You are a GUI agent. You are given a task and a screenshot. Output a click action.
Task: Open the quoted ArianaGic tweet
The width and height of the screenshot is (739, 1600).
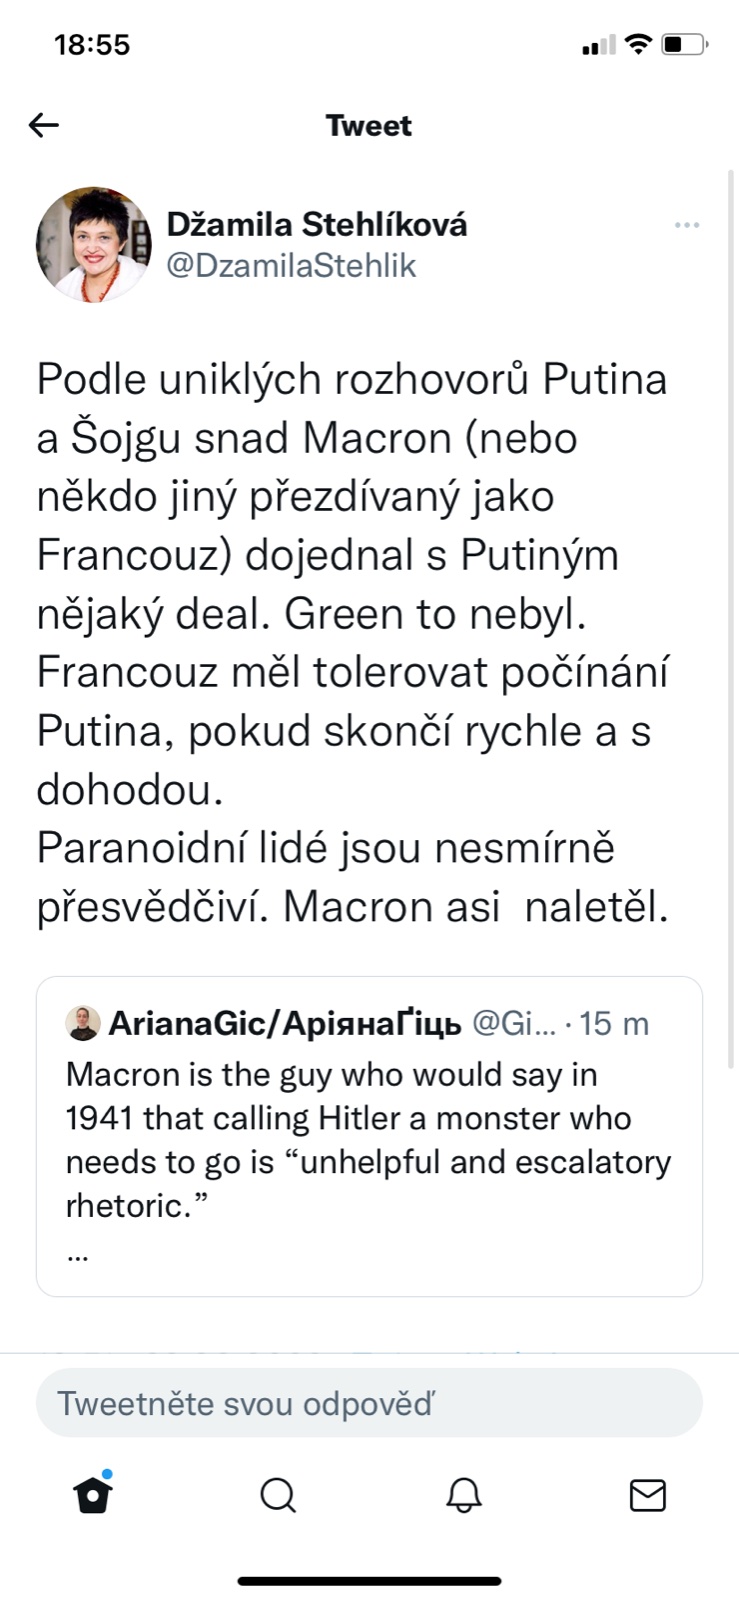point(369,1140)
